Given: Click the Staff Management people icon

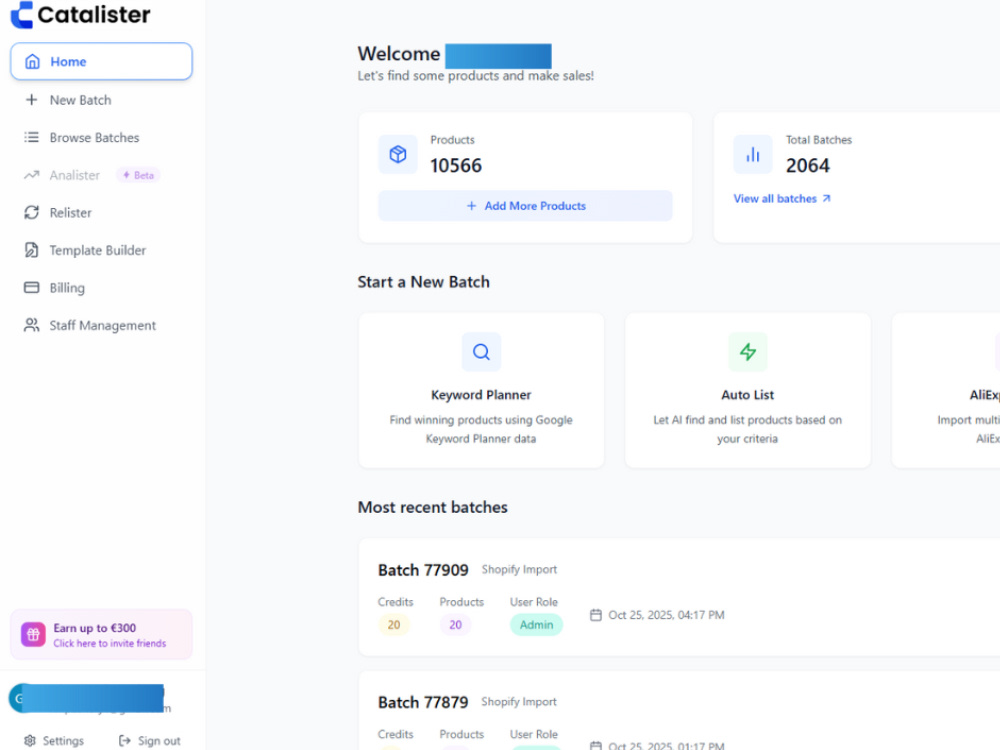Looking at the screenshot, I should (31, 325).
